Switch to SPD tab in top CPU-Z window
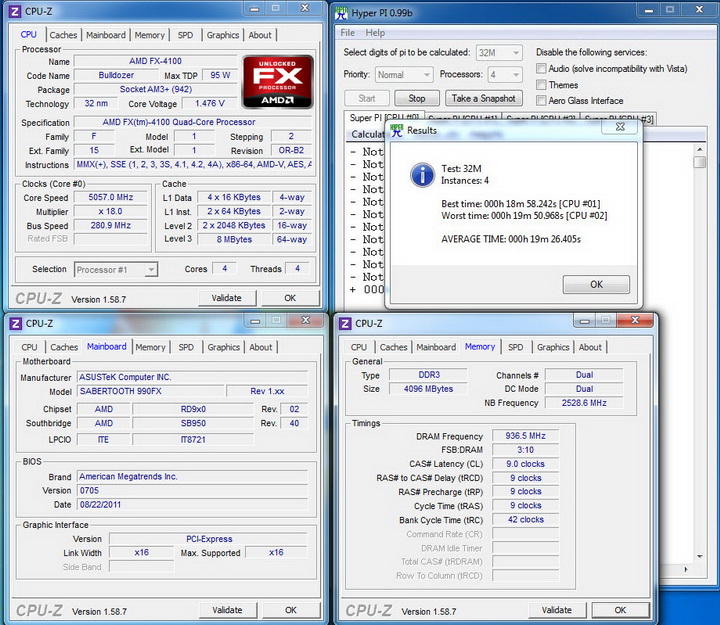This screenshot has height=625, width=720. (x=185, y=35)
